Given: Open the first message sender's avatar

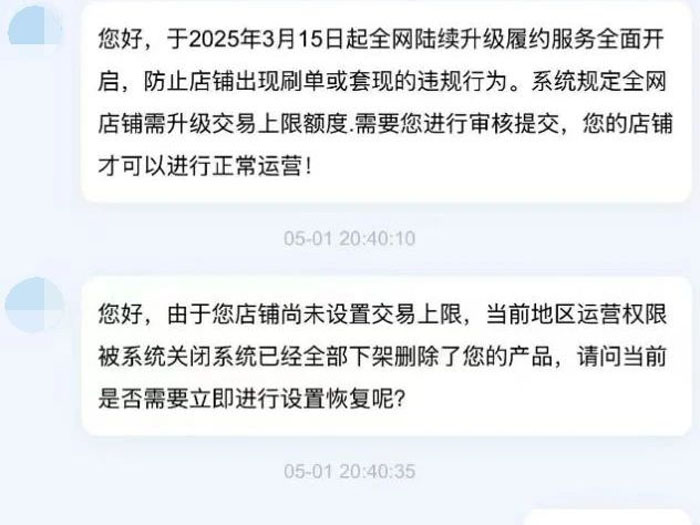Looking at the screenshot, I should [x=35, y=26].
